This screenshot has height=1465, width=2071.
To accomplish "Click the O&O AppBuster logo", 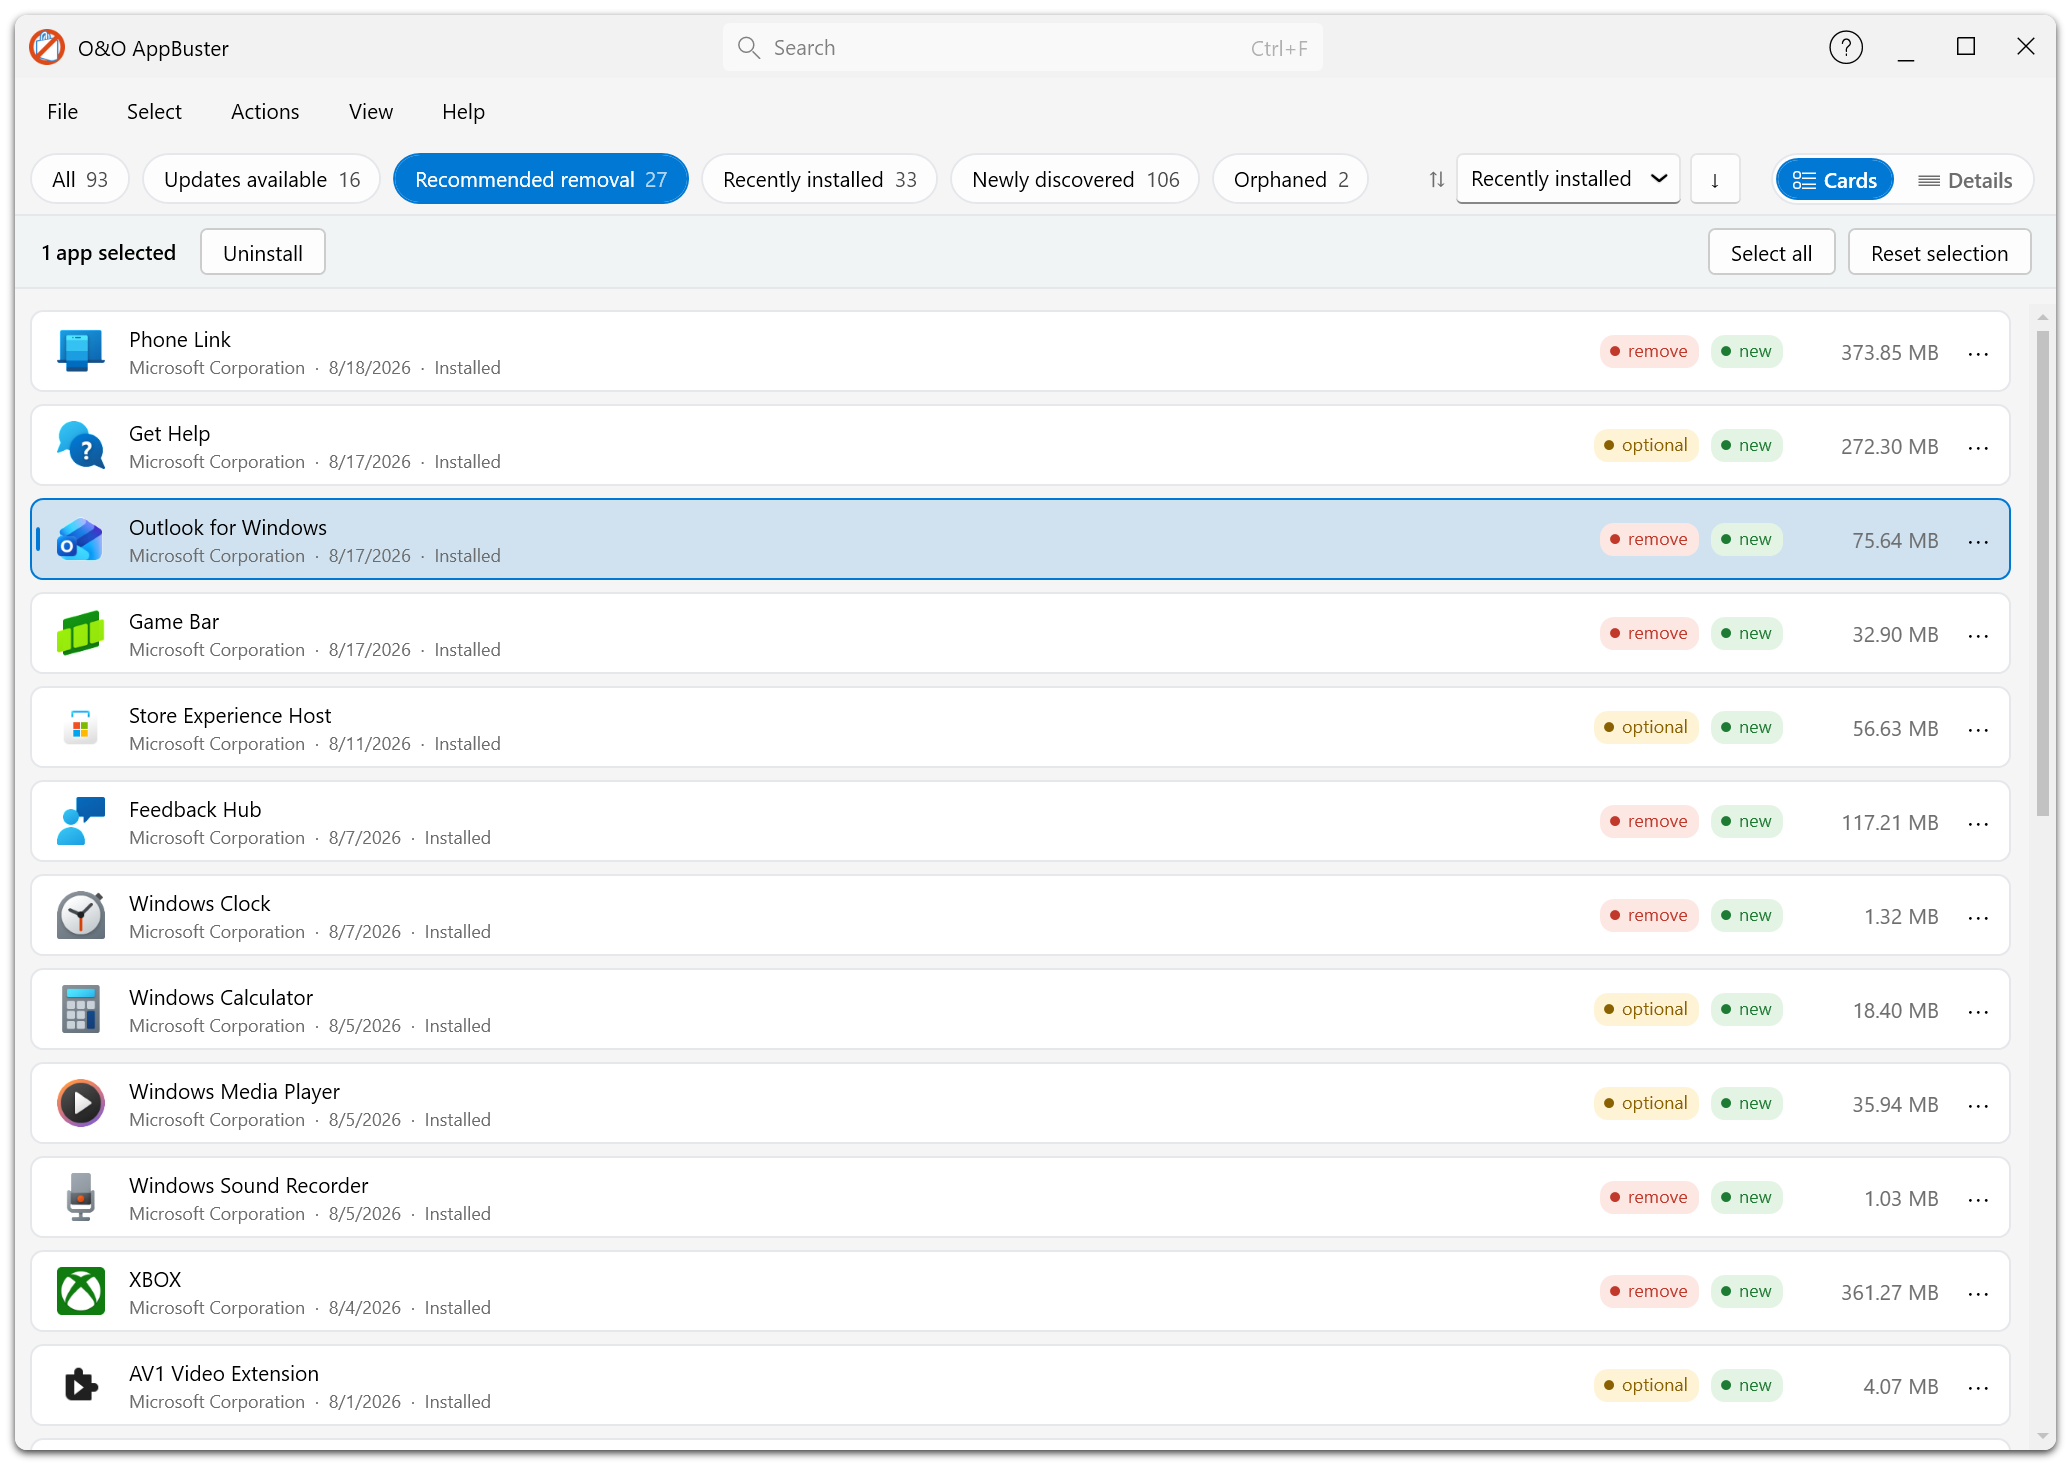I will point(46,47).
